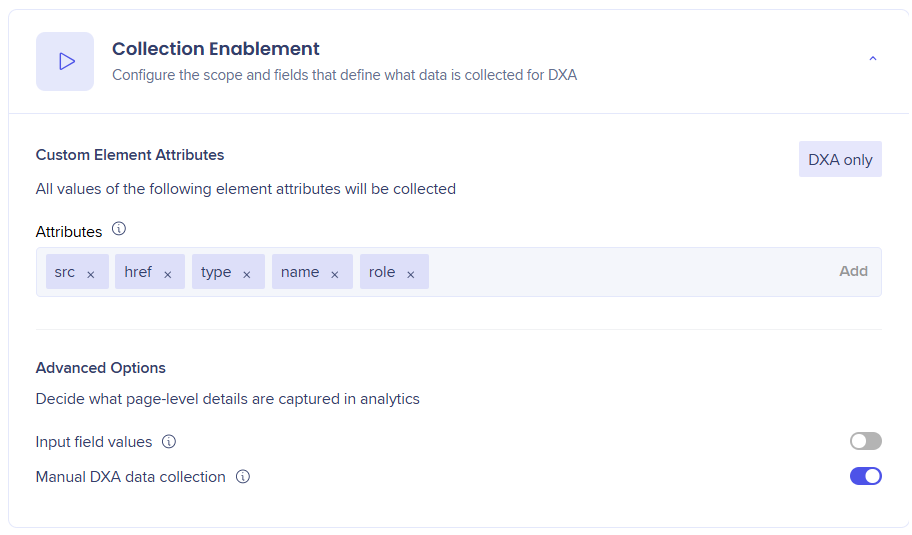Click the Custom Element Attributes heading
Image resolution: width=912 pixels, height=535 pixels.
(x=129, y=155)
